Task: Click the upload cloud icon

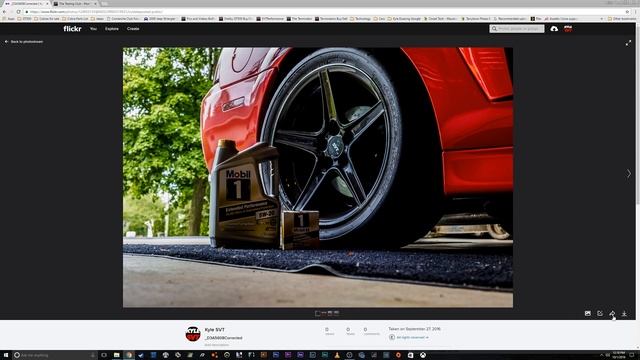Action: (554, 29)
